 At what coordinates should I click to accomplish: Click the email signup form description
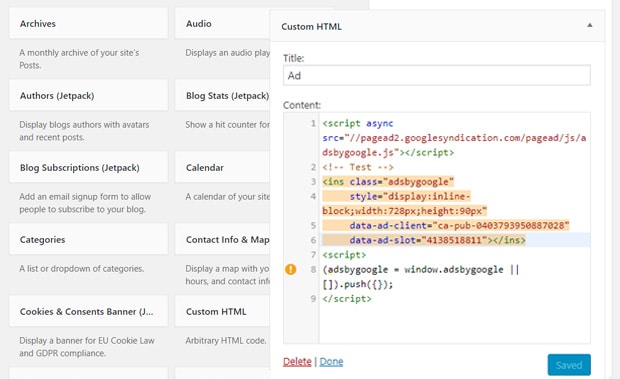click(x=85, y=203)
